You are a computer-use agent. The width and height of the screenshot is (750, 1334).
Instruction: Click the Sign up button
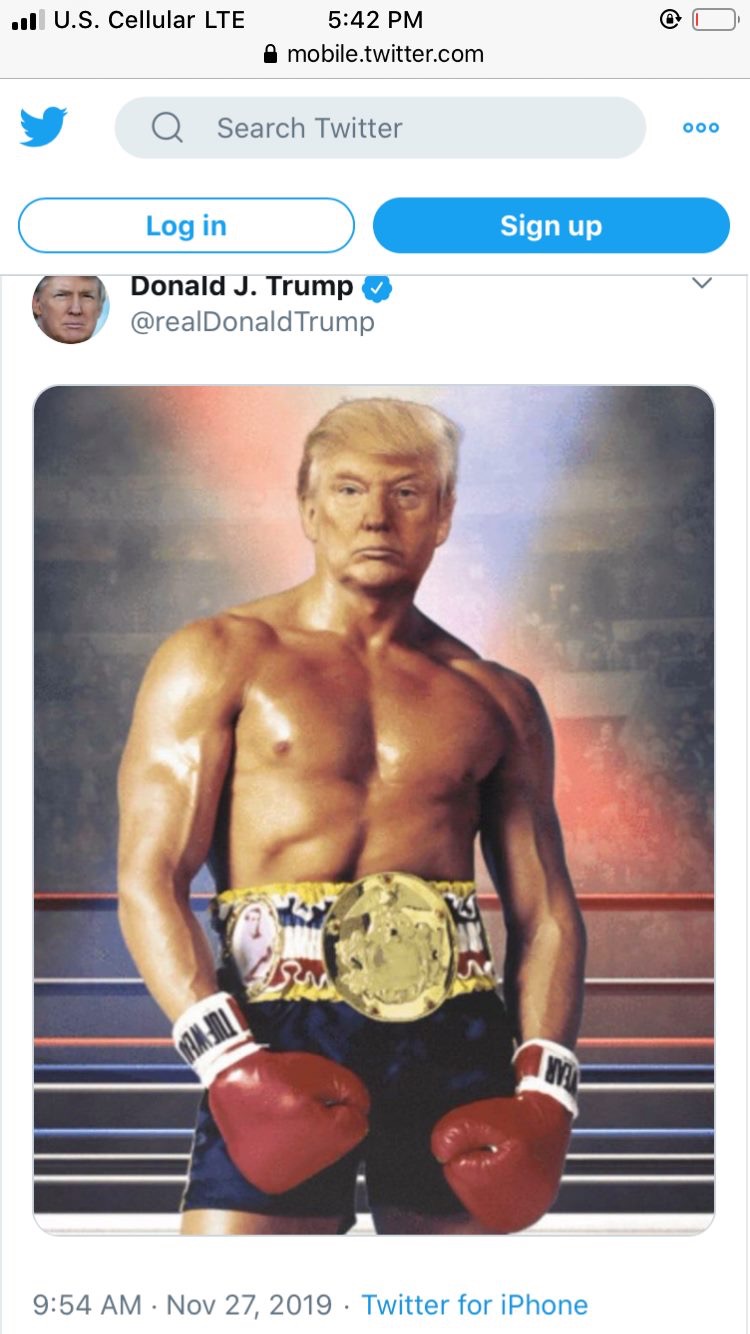click(551, 226)
